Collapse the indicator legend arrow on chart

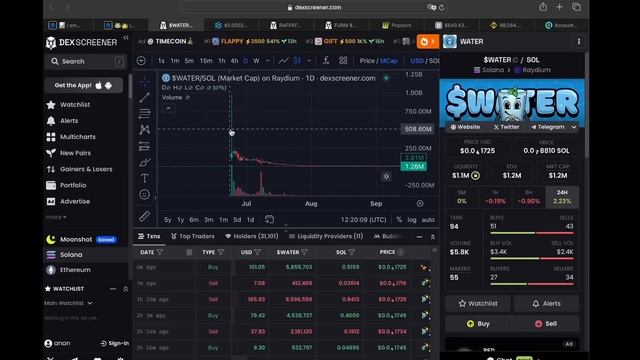click(x=168, y=108)
